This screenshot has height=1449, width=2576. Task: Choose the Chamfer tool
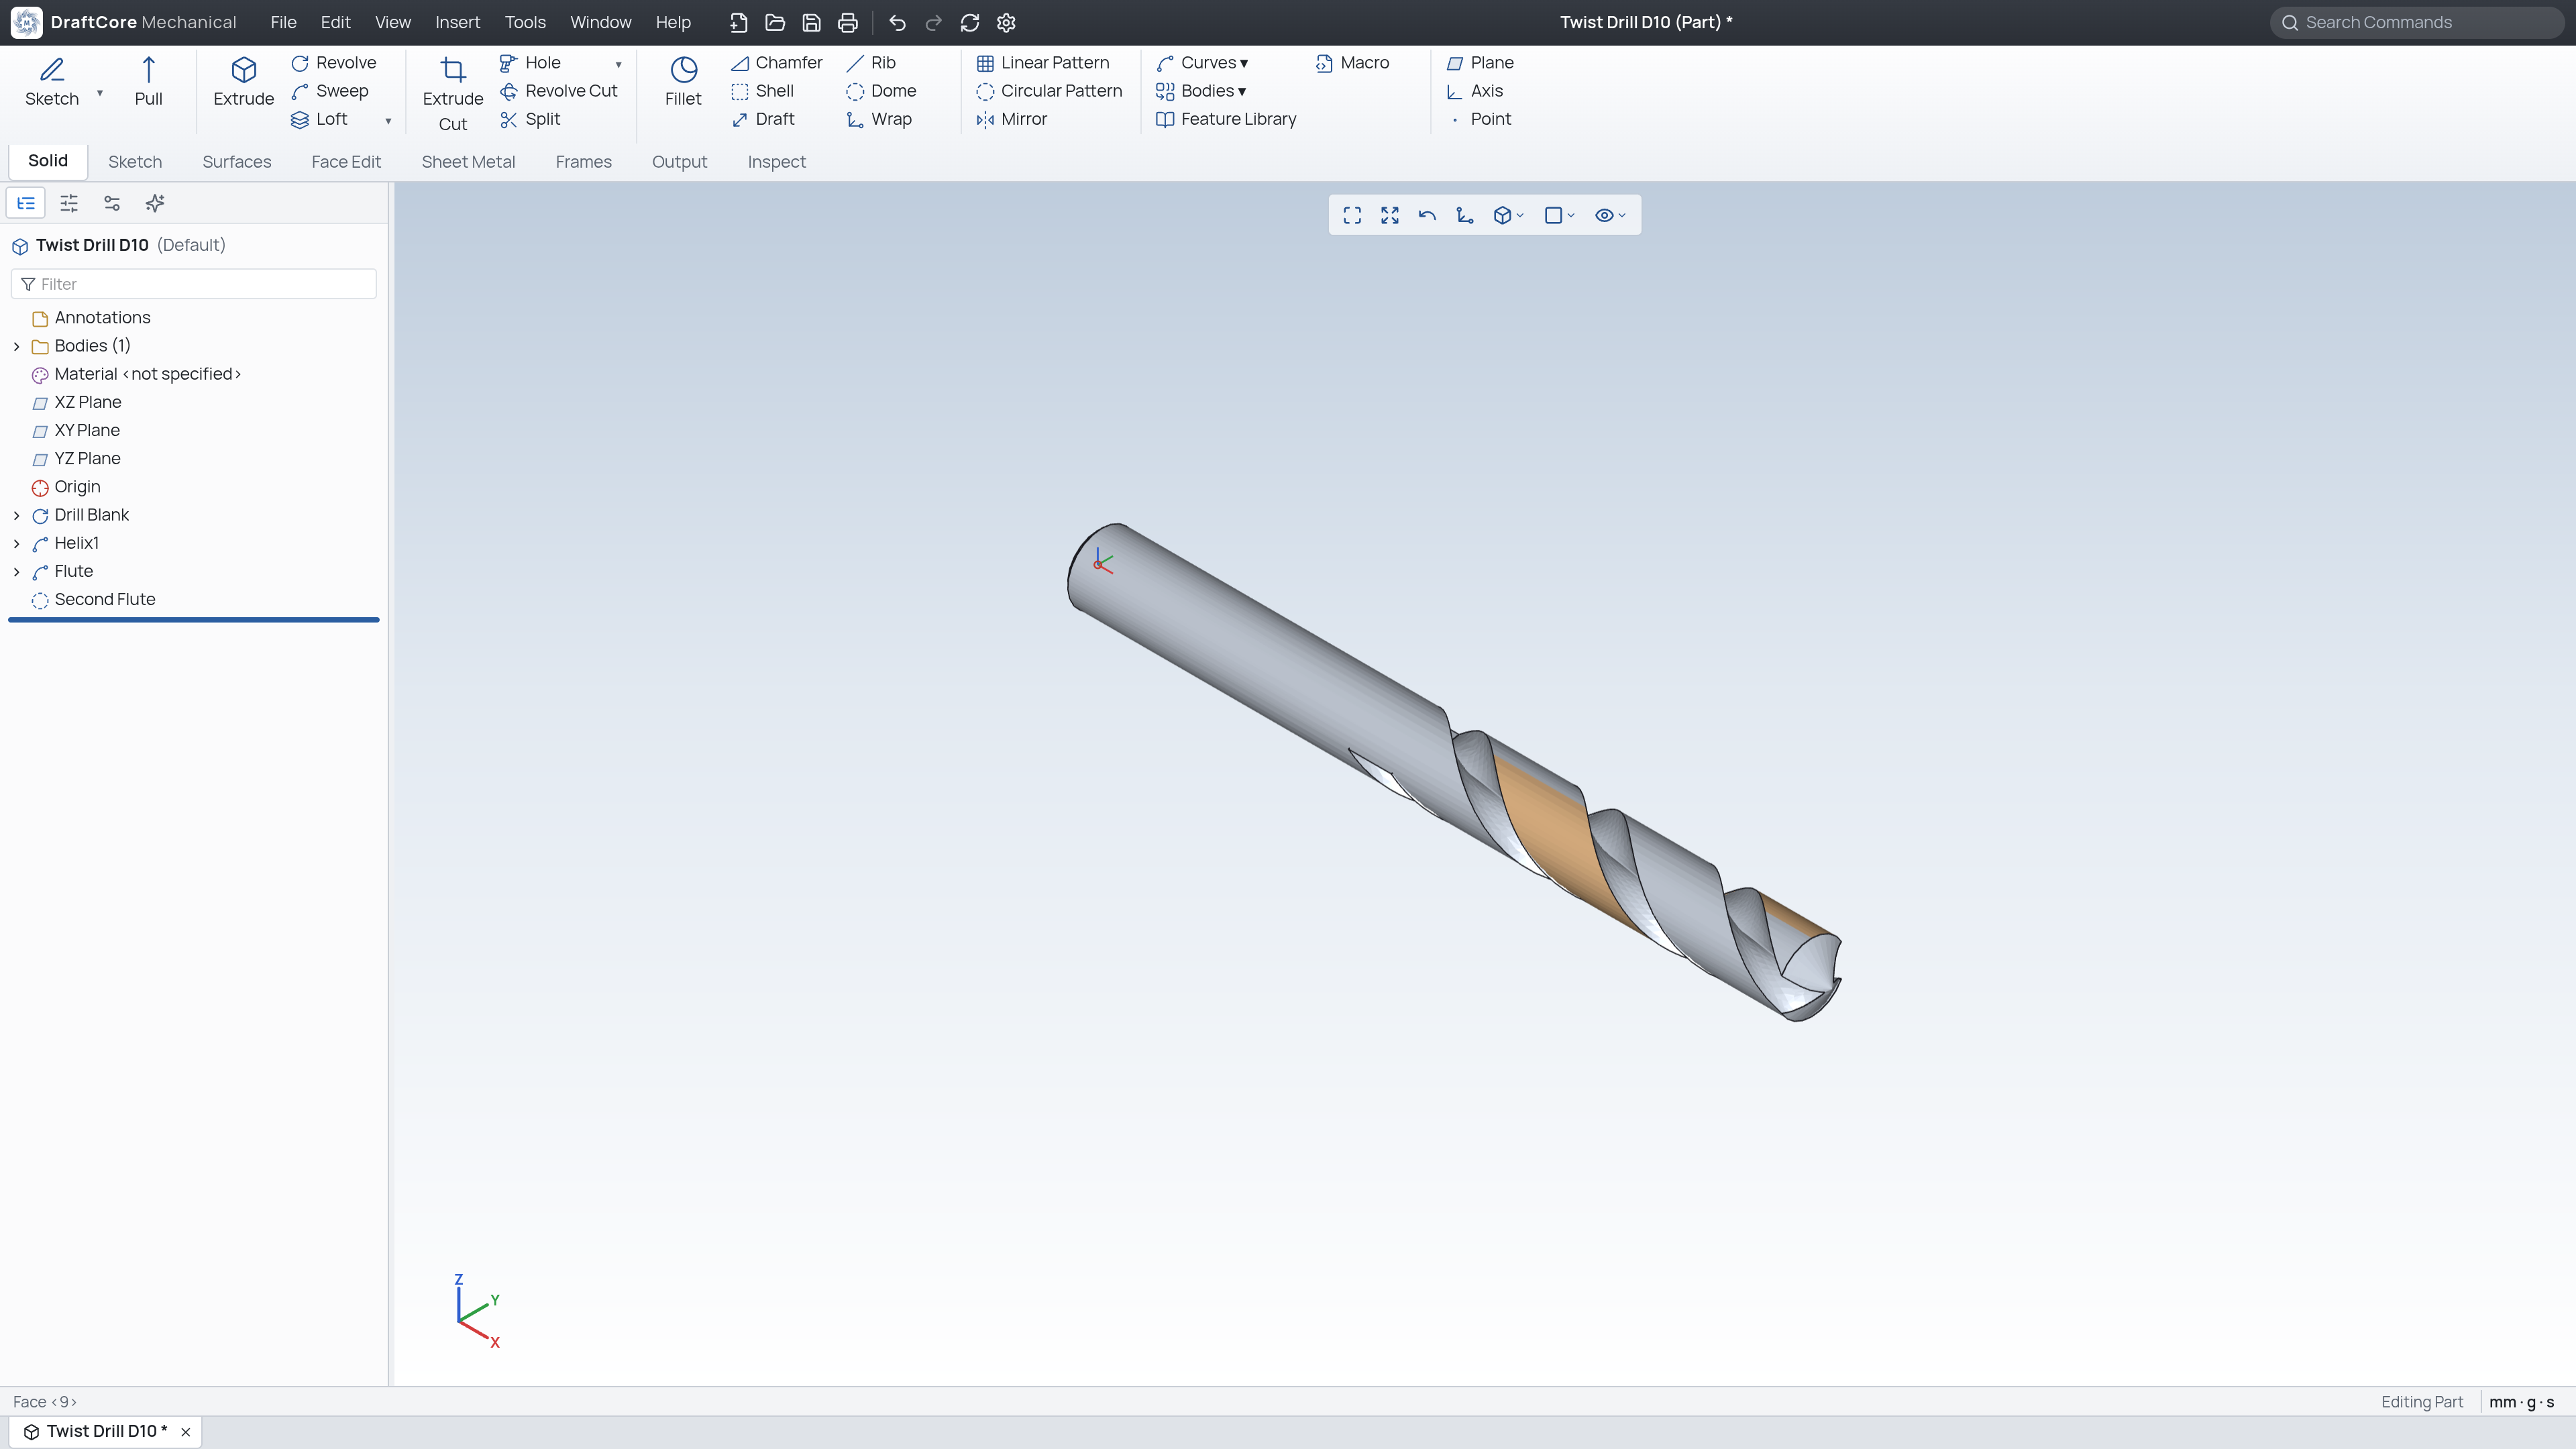777,63
